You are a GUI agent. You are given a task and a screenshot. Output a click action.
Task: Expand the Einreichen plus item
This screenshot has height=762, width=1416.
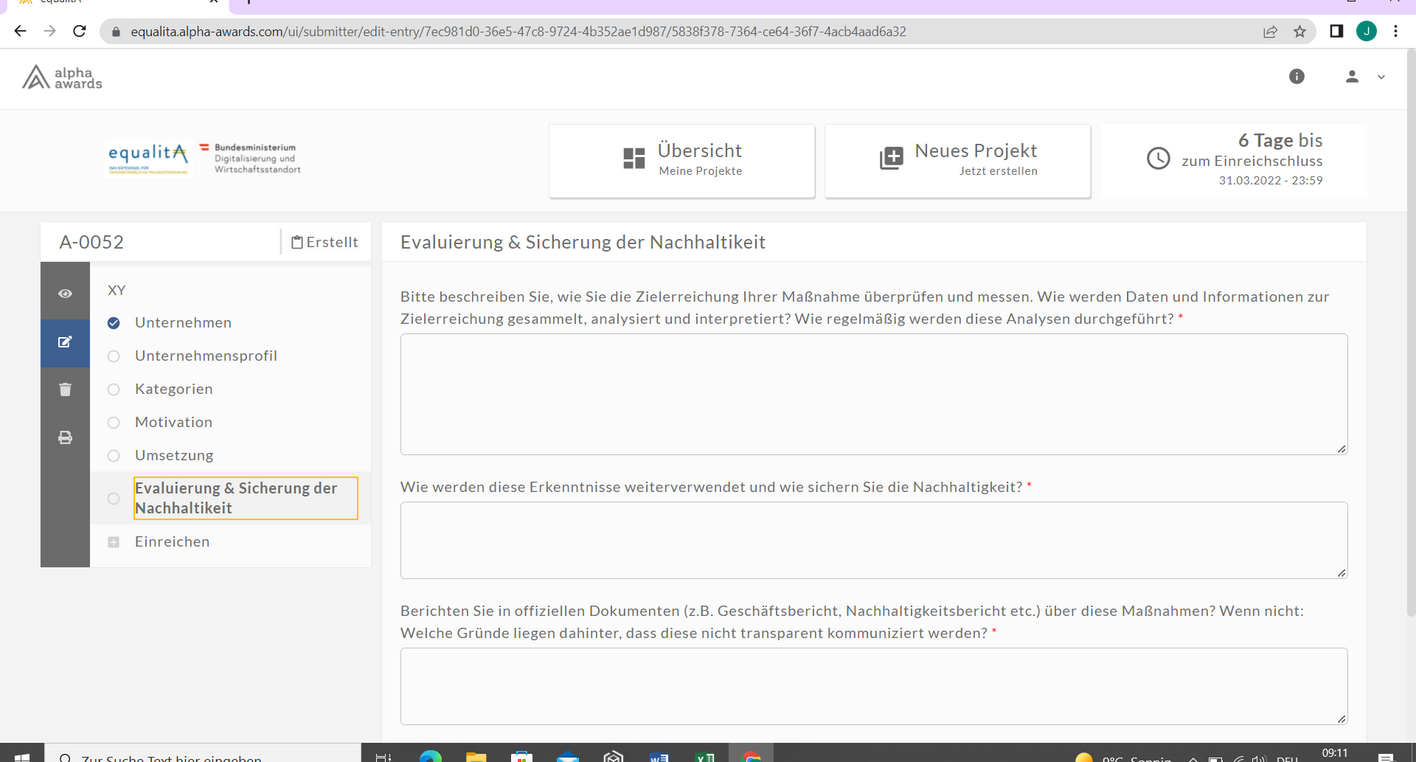coord(114,542)
